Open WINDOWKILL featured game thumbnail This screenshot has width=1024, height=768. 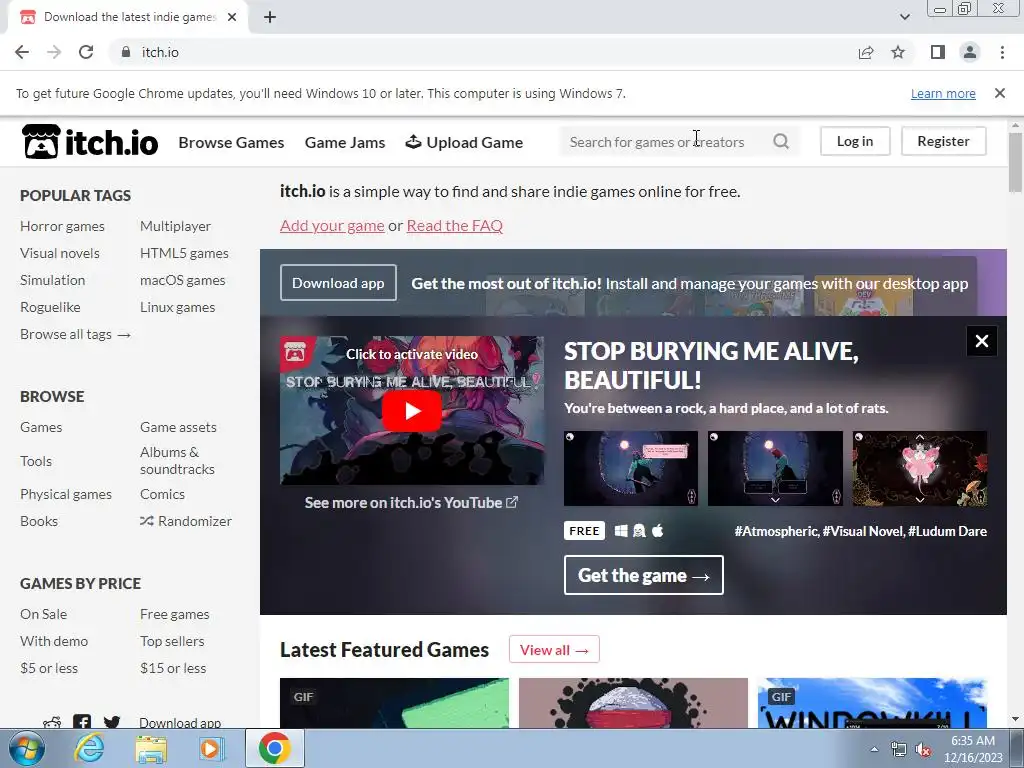[x=872, y=703]
